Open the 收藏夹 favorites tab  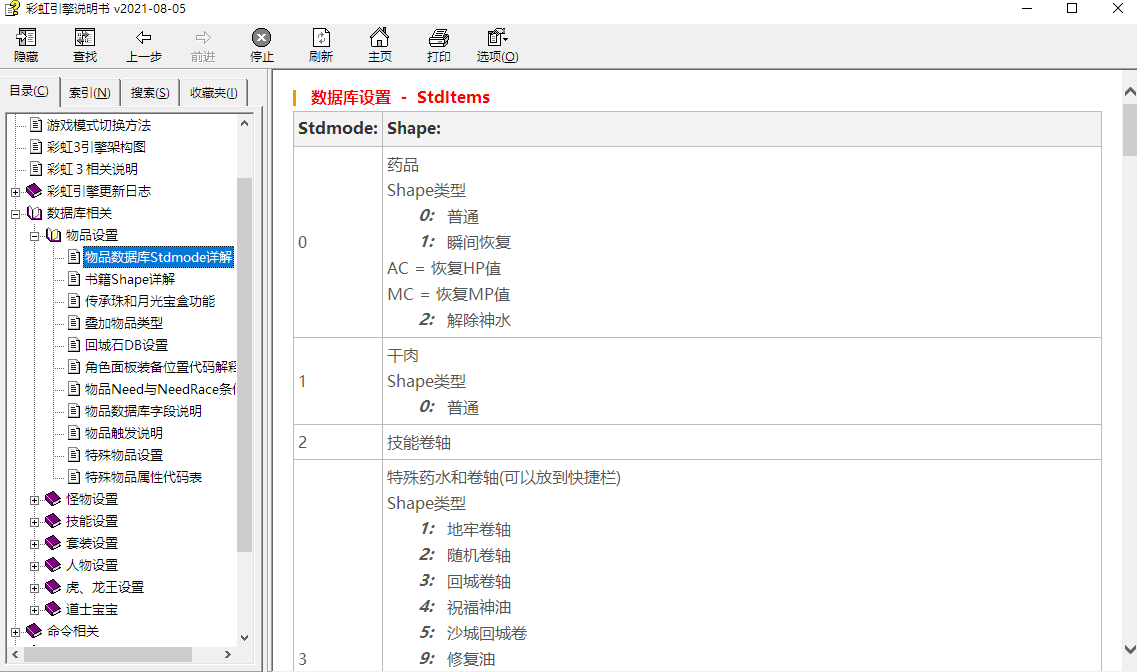coord(213,93)
